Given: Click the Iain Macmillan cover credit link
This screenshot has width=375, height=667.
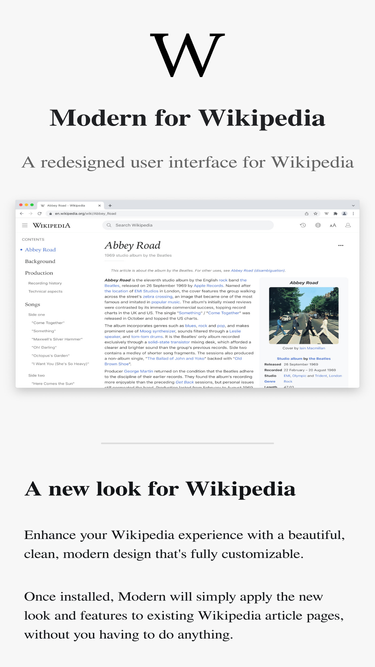Looking at the screenshot, I should pyautogui.click(x=312, y=348).
